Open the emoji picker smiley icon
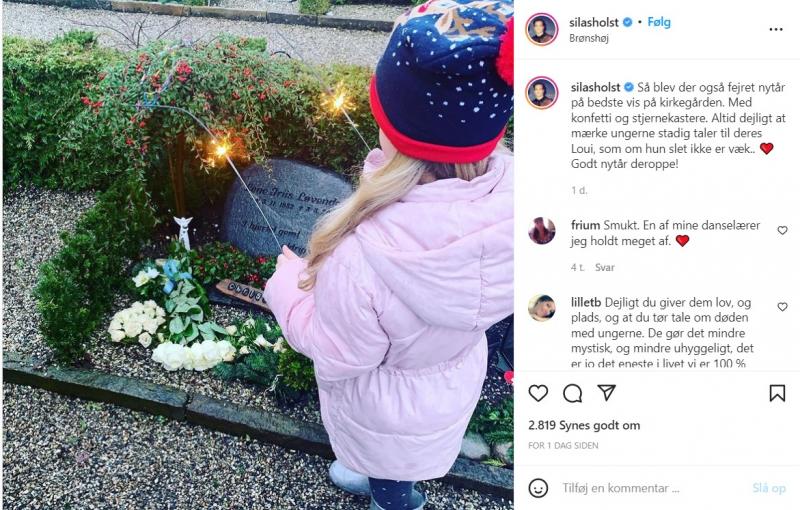The width and height of the screenshot is (800, 510). pos(538,488)
